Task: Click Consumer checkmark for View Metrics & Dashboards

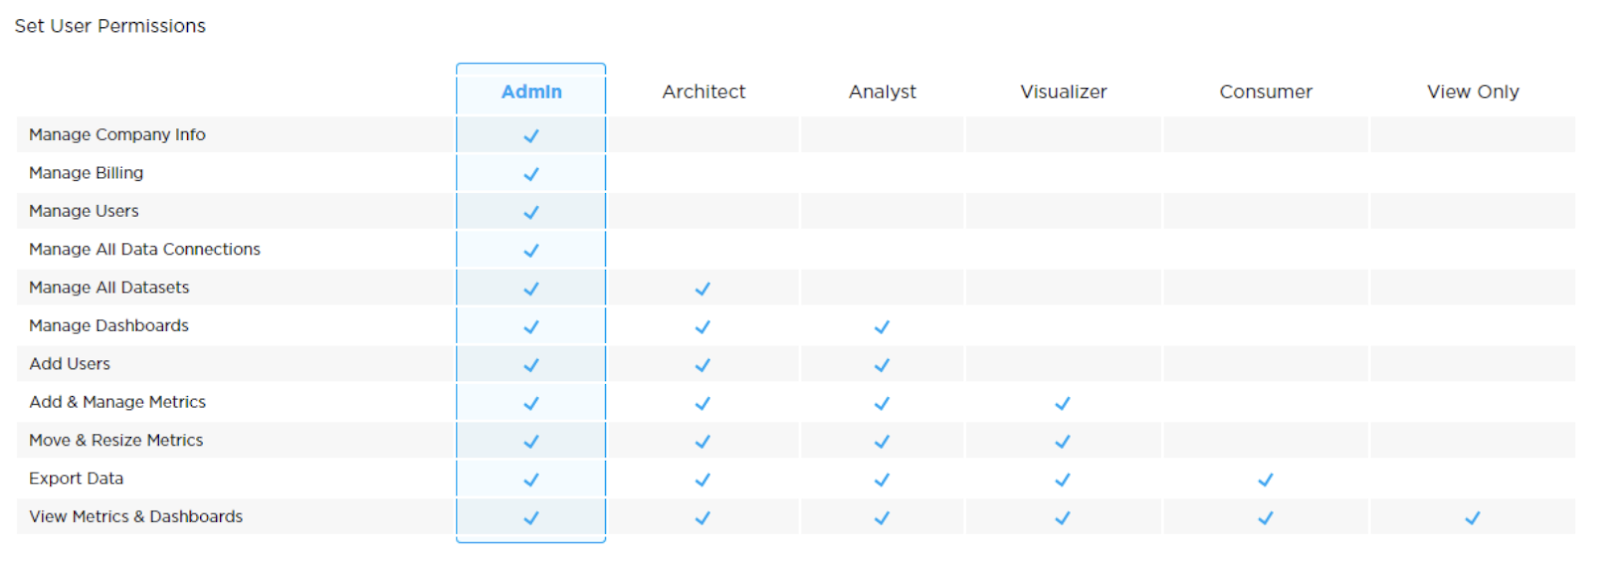Action: click(1265, 518)
